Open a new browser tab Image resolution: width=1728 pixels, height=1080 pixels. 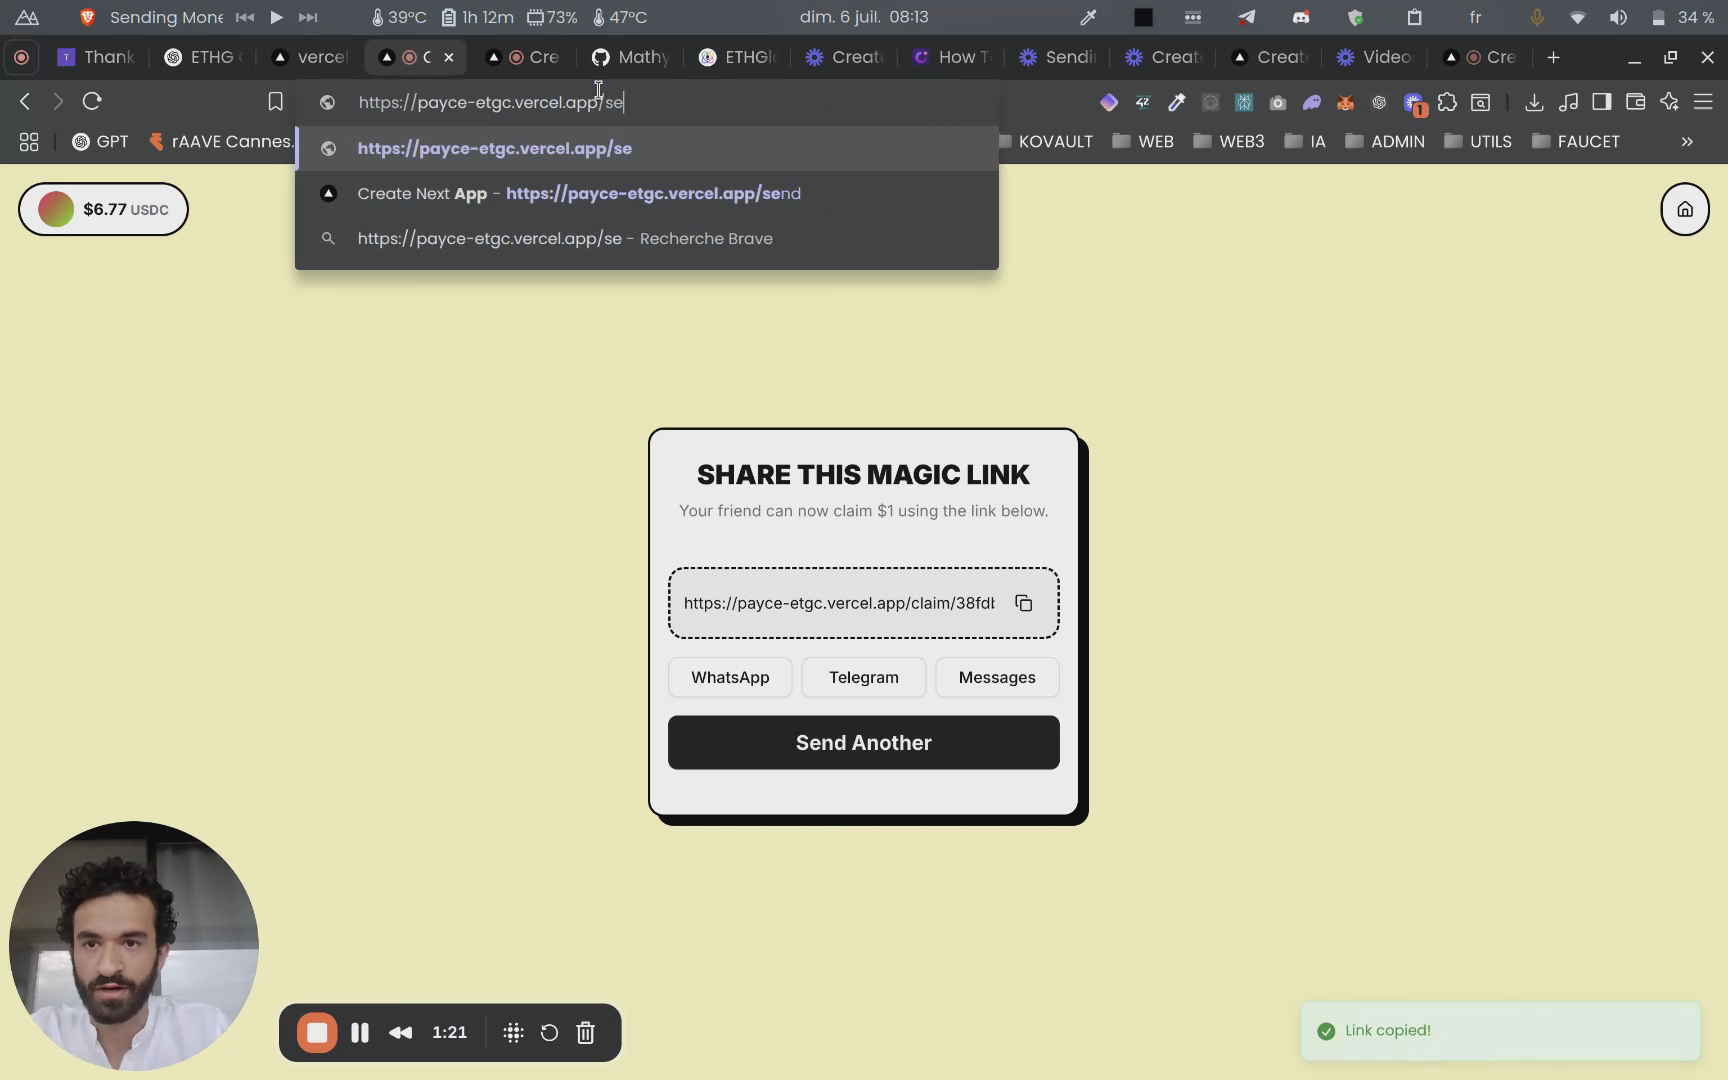(x=1553, y=58)
